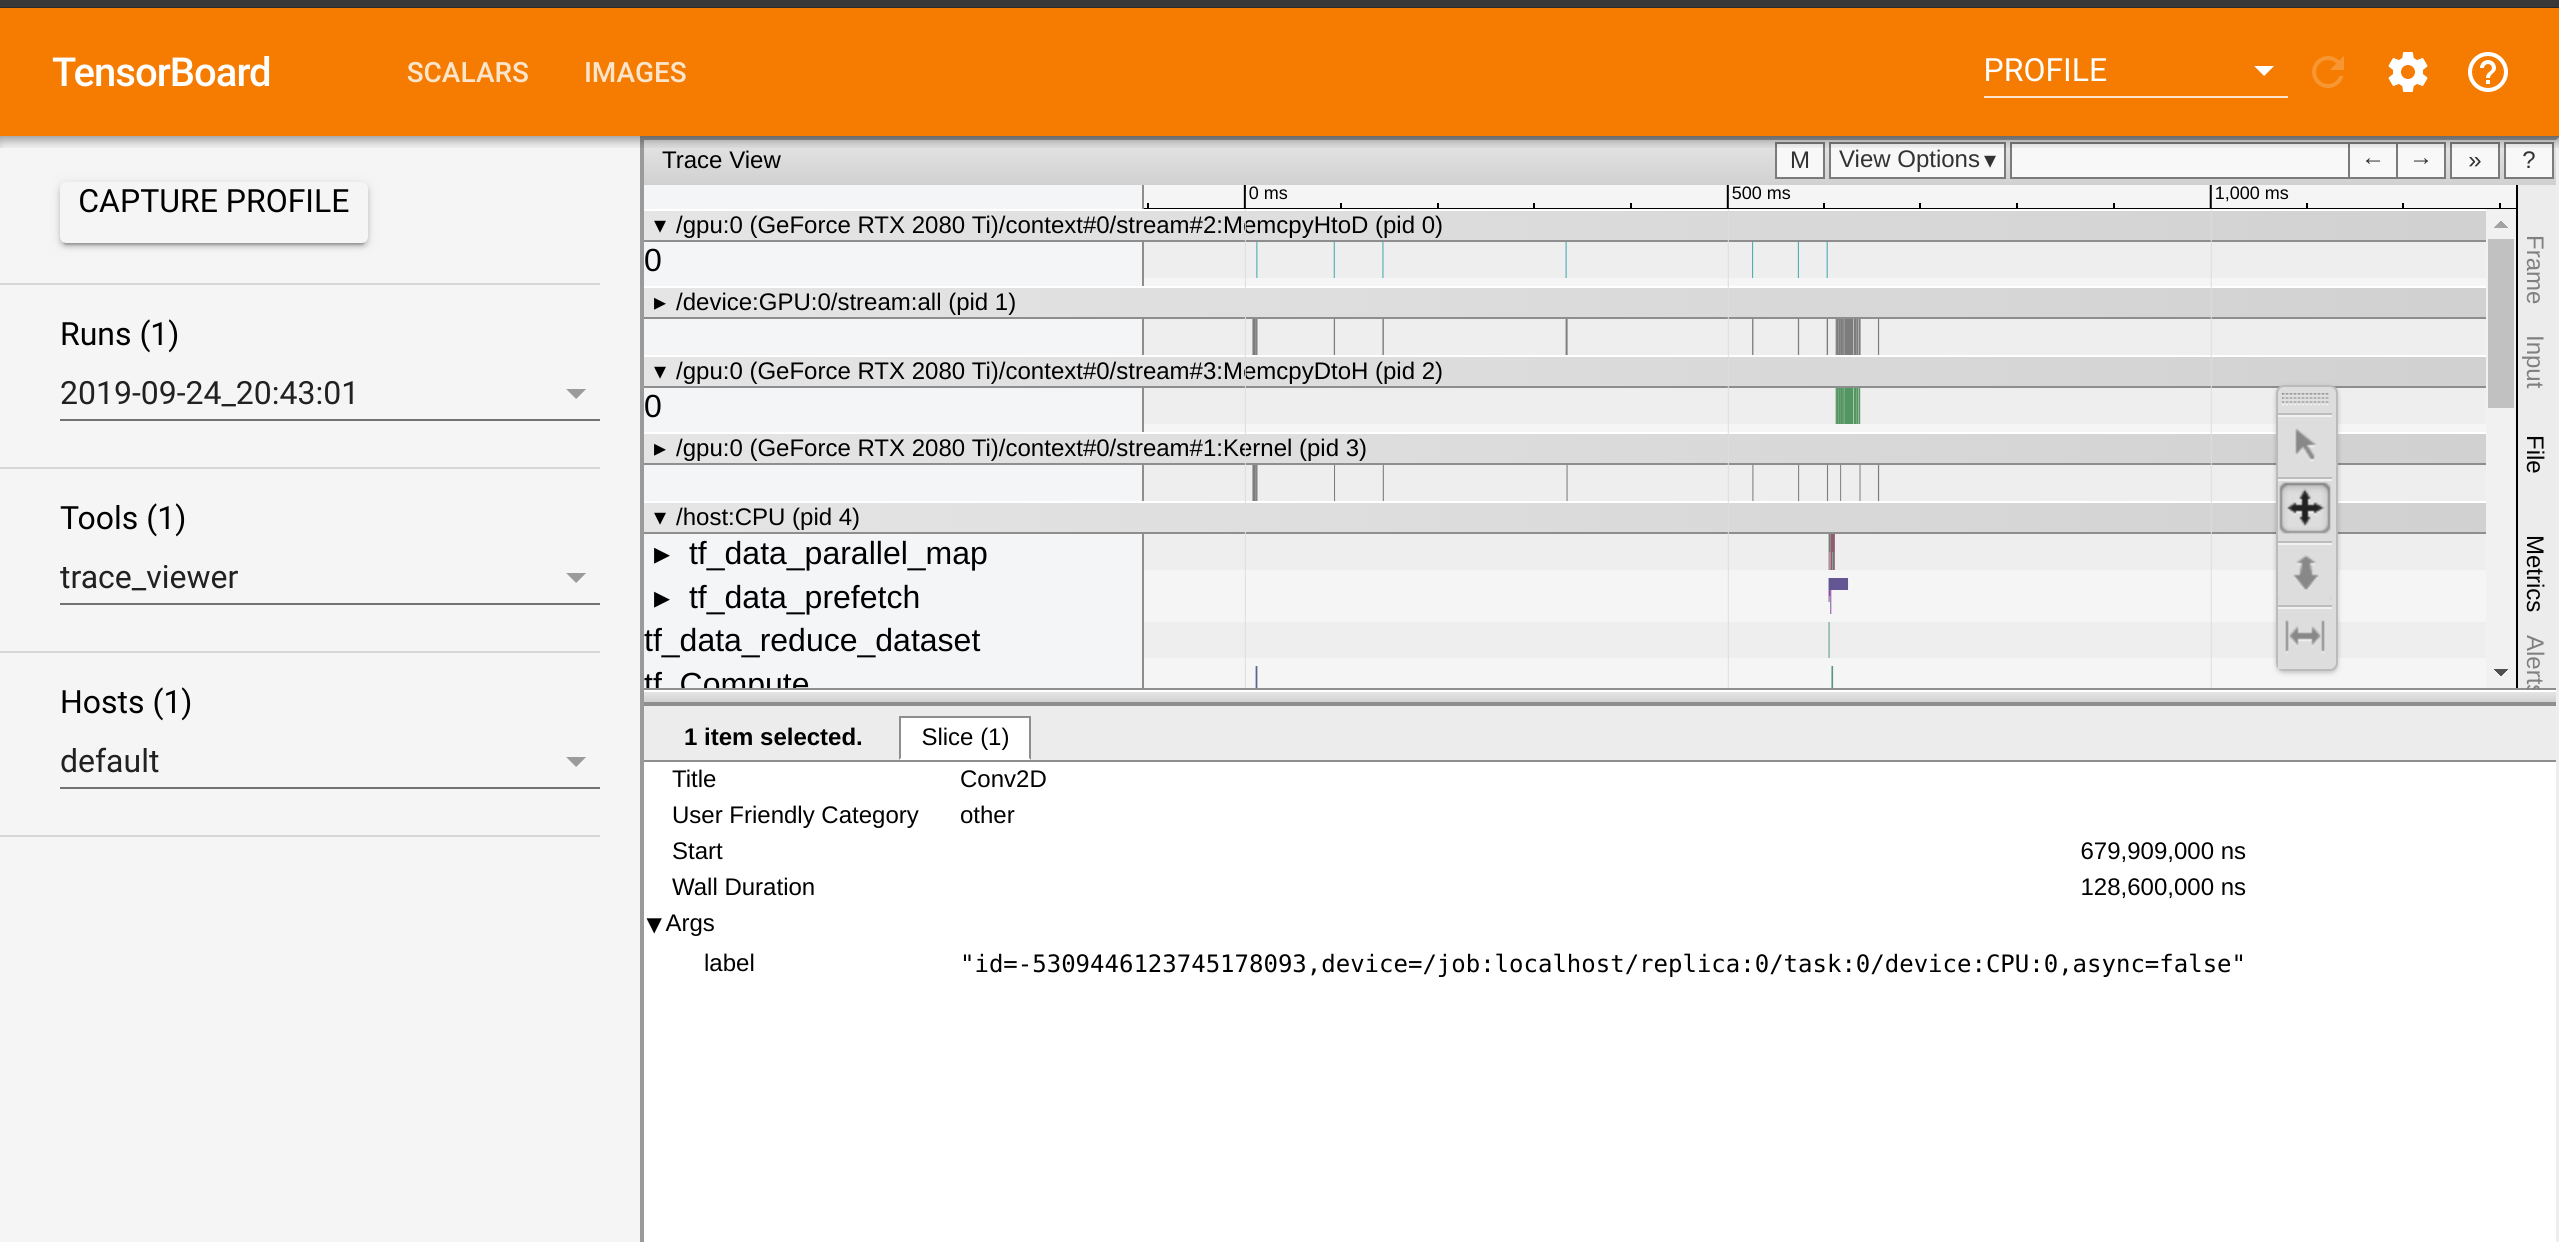Refresh TensorBoard data with the reload icon
The height and width of the screenshot is (1242, 2559).
2329,71
